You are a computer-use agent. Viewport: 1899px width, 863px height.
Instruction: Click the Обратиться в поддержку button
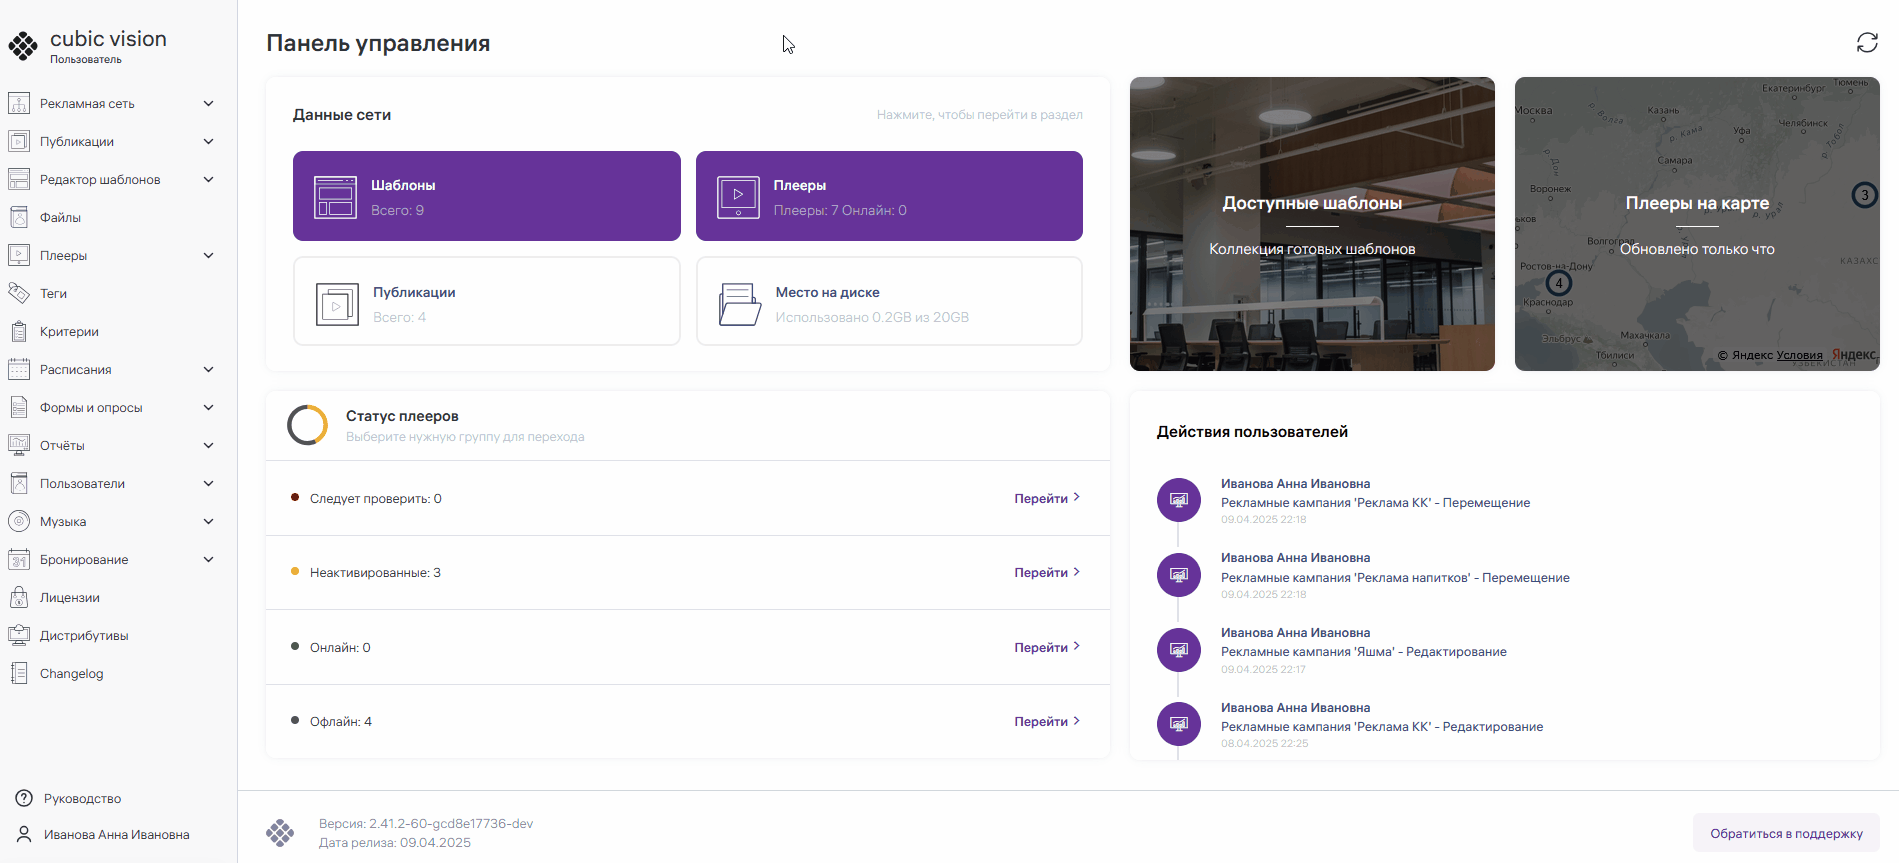click(1785, 833)
